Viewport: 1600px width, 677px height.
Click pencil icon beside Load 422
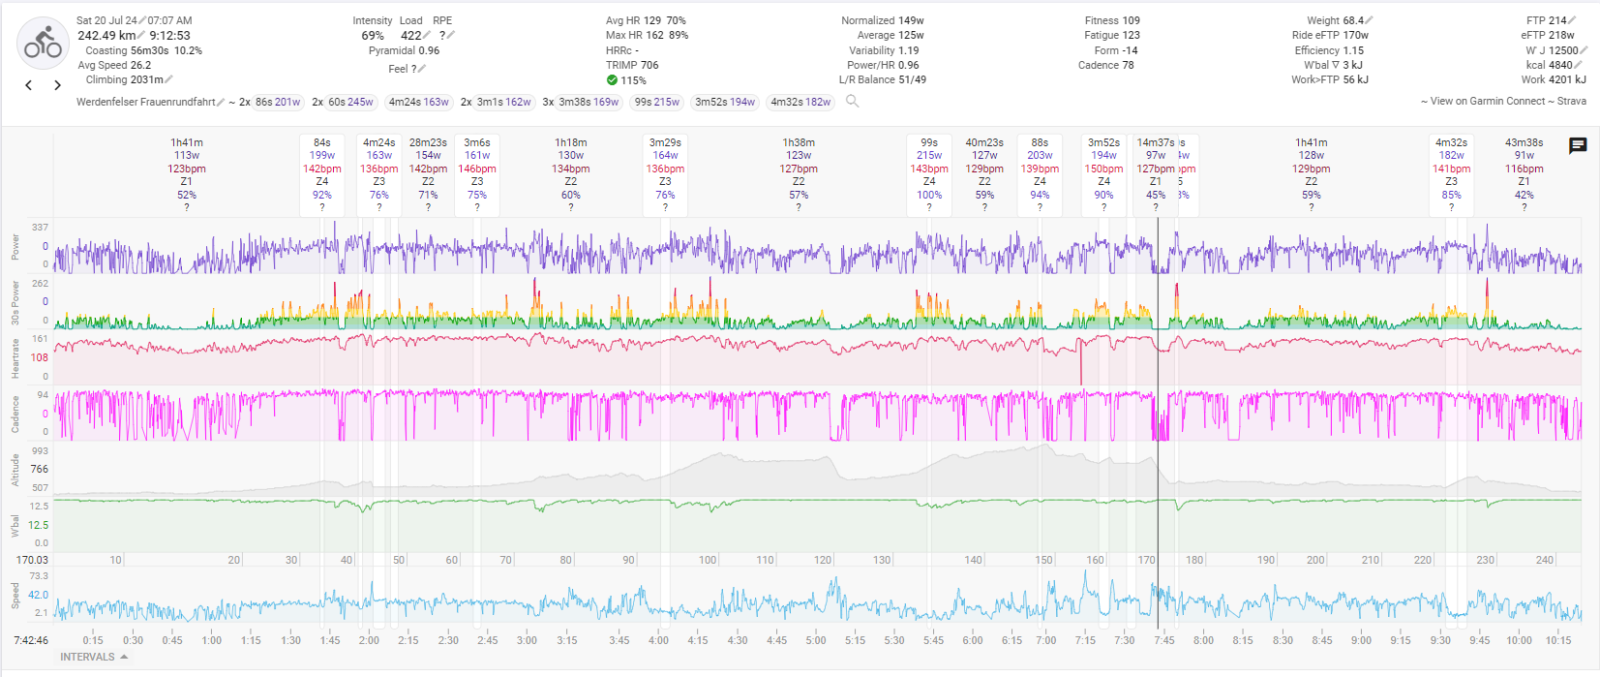click(x=426, y=36)
